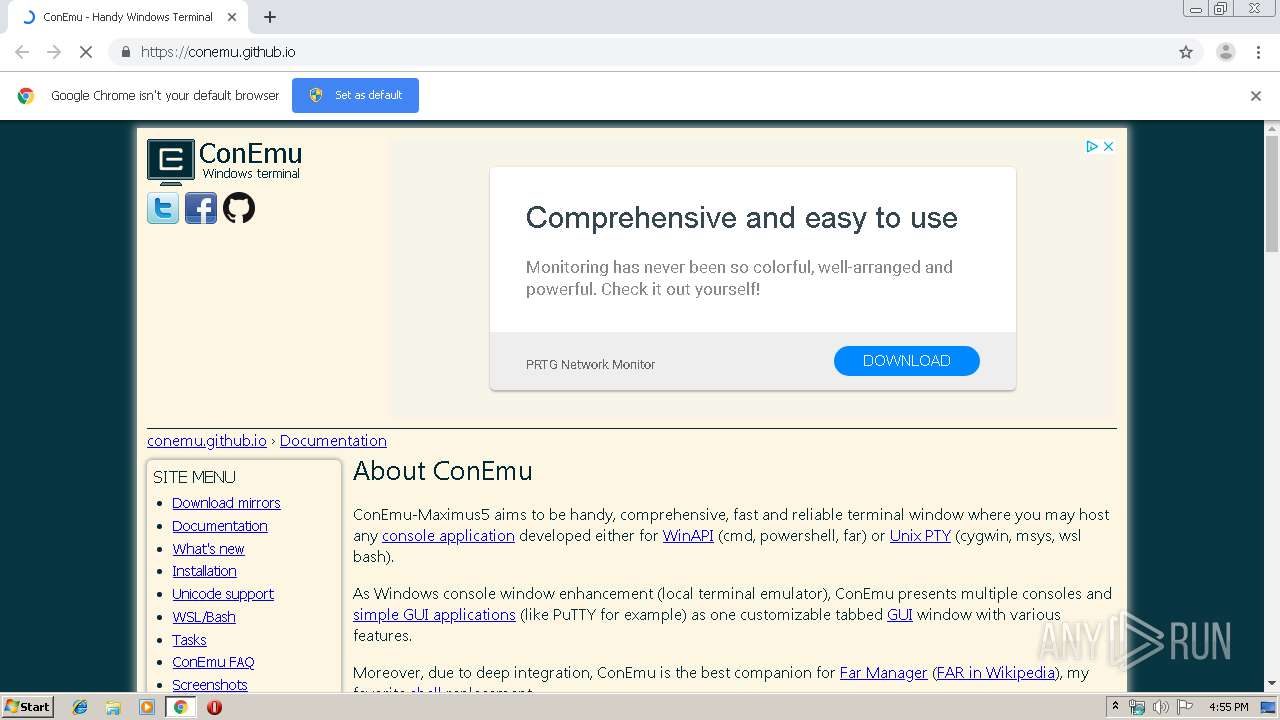Open a new tab with the plus button
Image resolution: width=1280 pixels, height=720 pixels.
pyautogui.click(x=270, y=17)
